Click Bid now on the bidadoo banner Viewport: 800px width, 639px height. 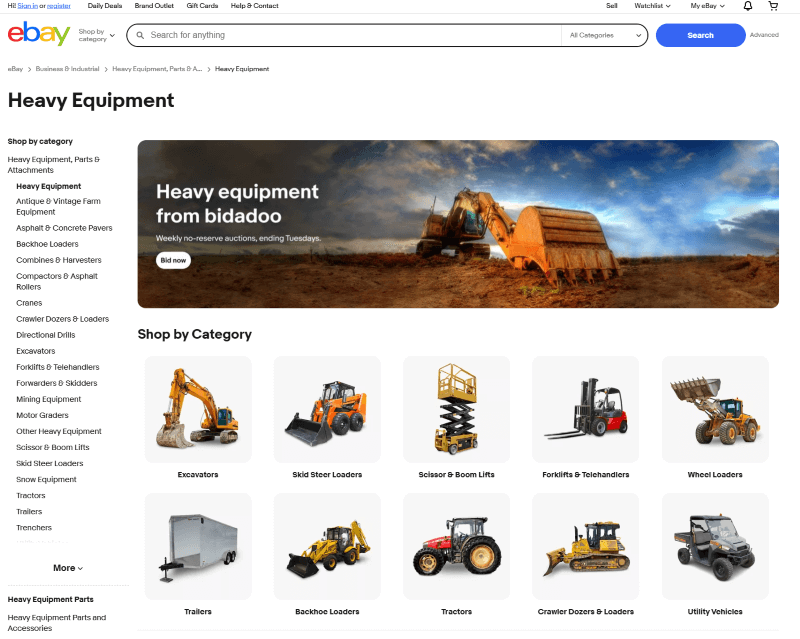pos(173,260)
